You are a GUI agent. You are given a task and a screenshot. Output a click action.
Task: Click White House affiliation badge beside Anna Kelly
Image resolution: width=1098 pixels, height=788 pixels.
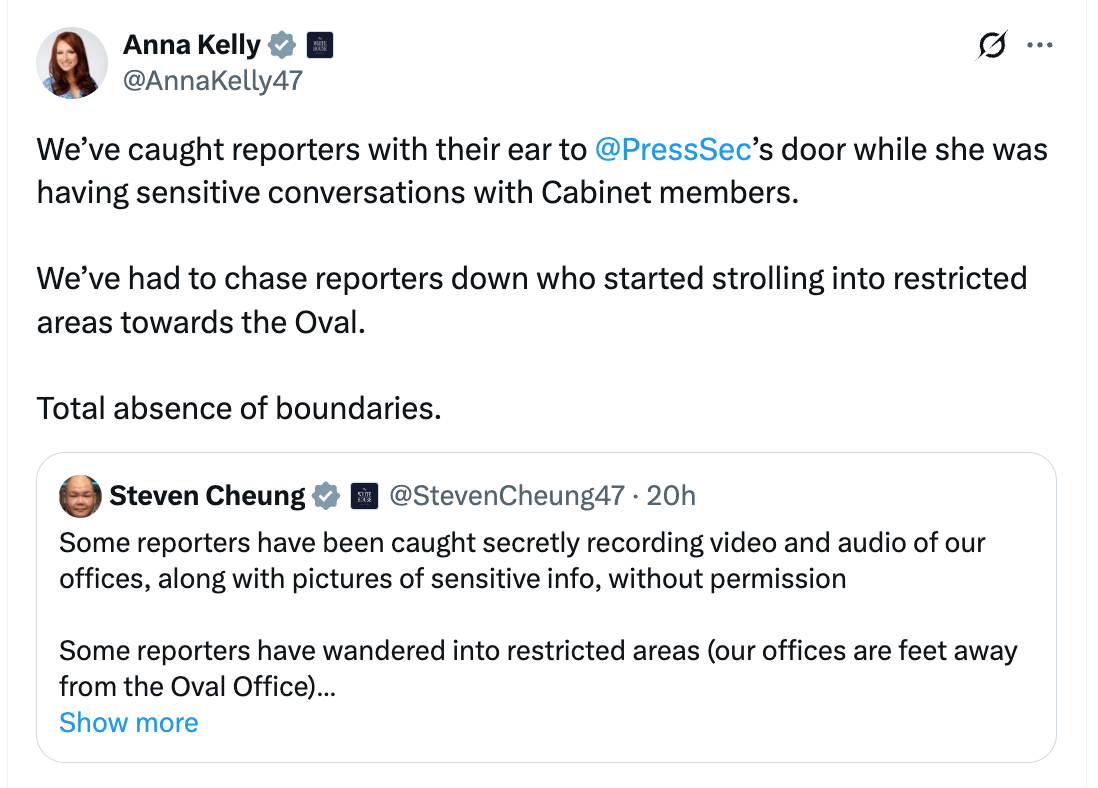pos(318,45)
